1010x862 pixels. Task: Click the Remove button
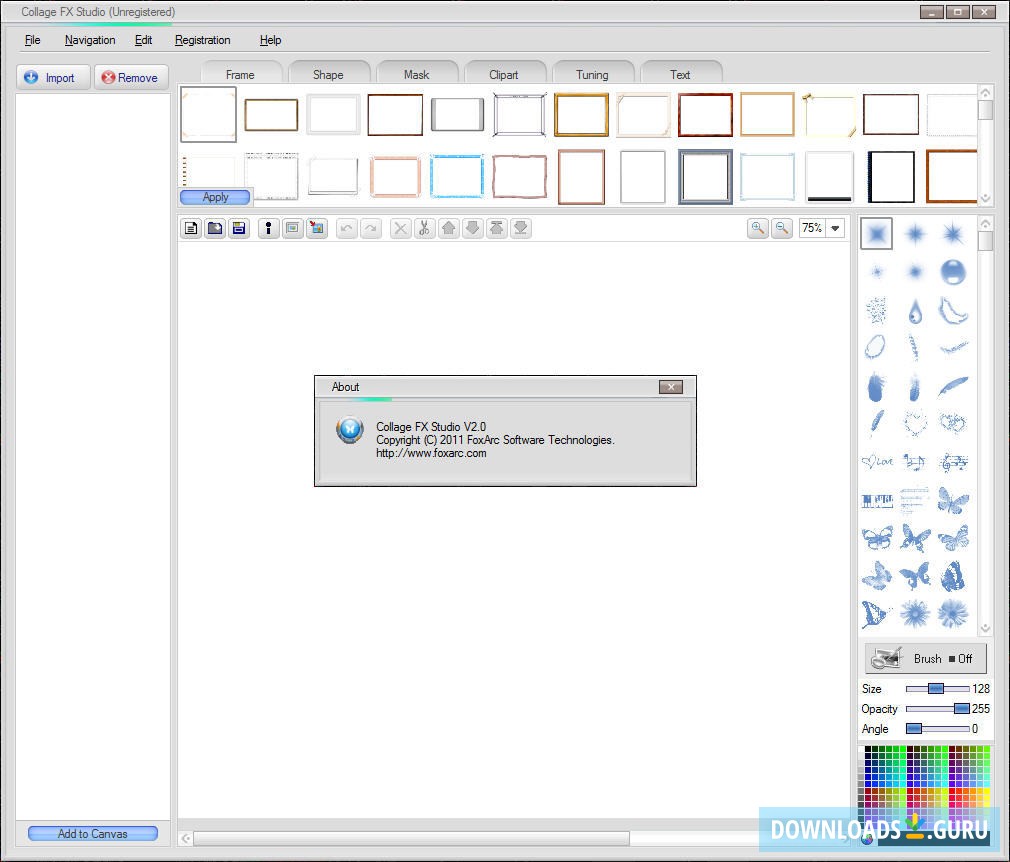tap(131, 77)
